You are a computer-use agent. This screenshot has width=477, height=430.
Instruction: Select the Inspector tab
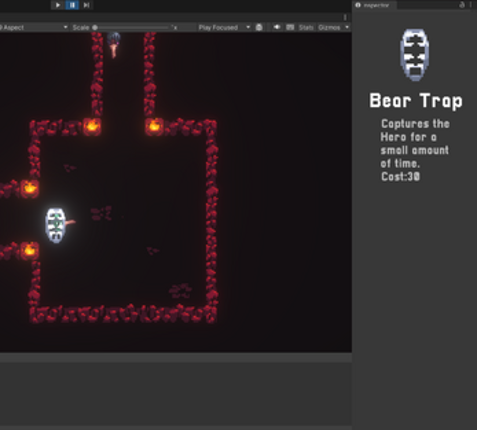[x=375, y=5]
